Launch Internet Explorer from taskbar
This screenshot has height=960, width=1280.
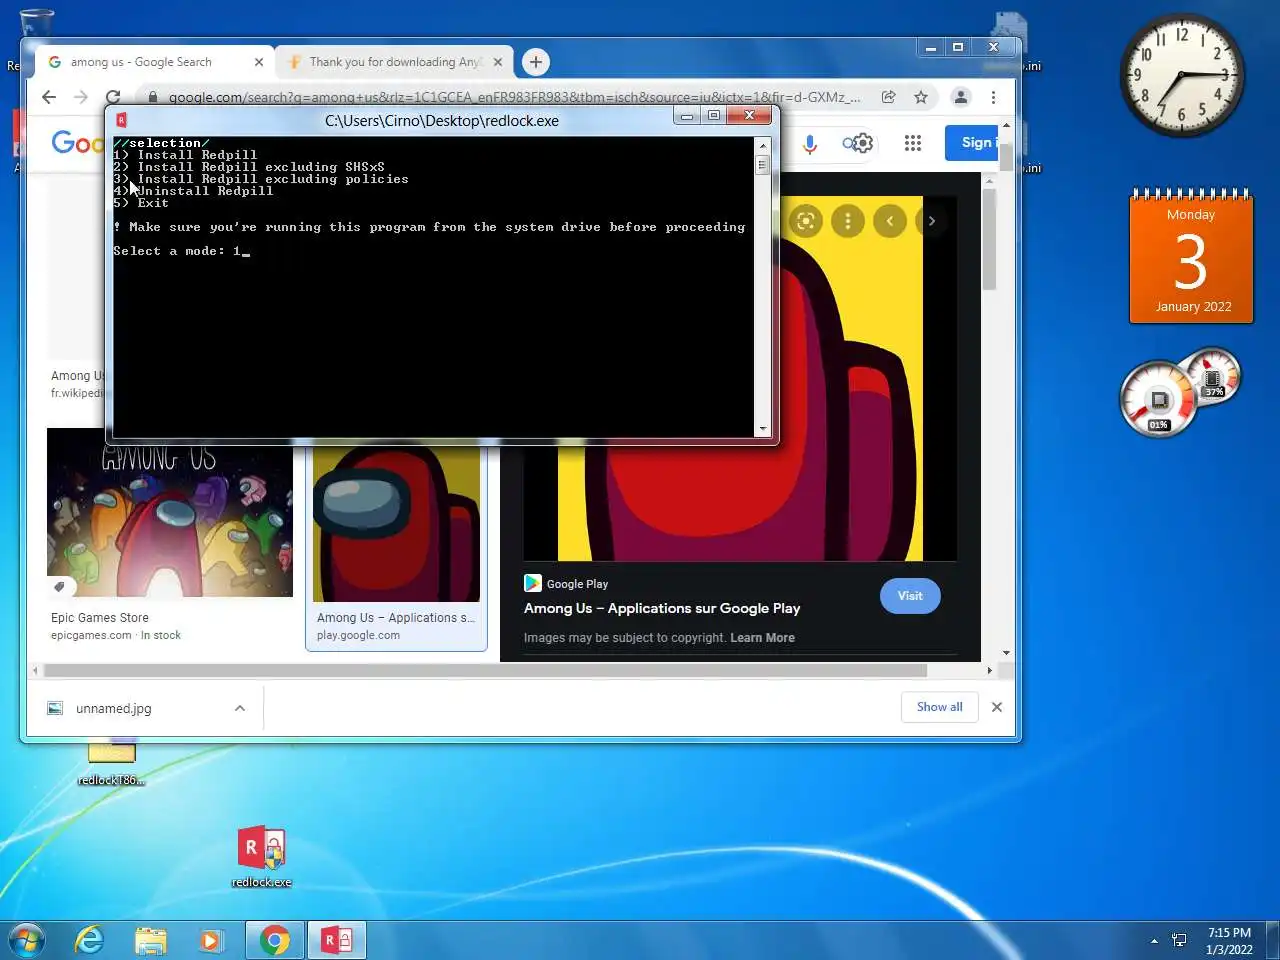click(89, 940)
